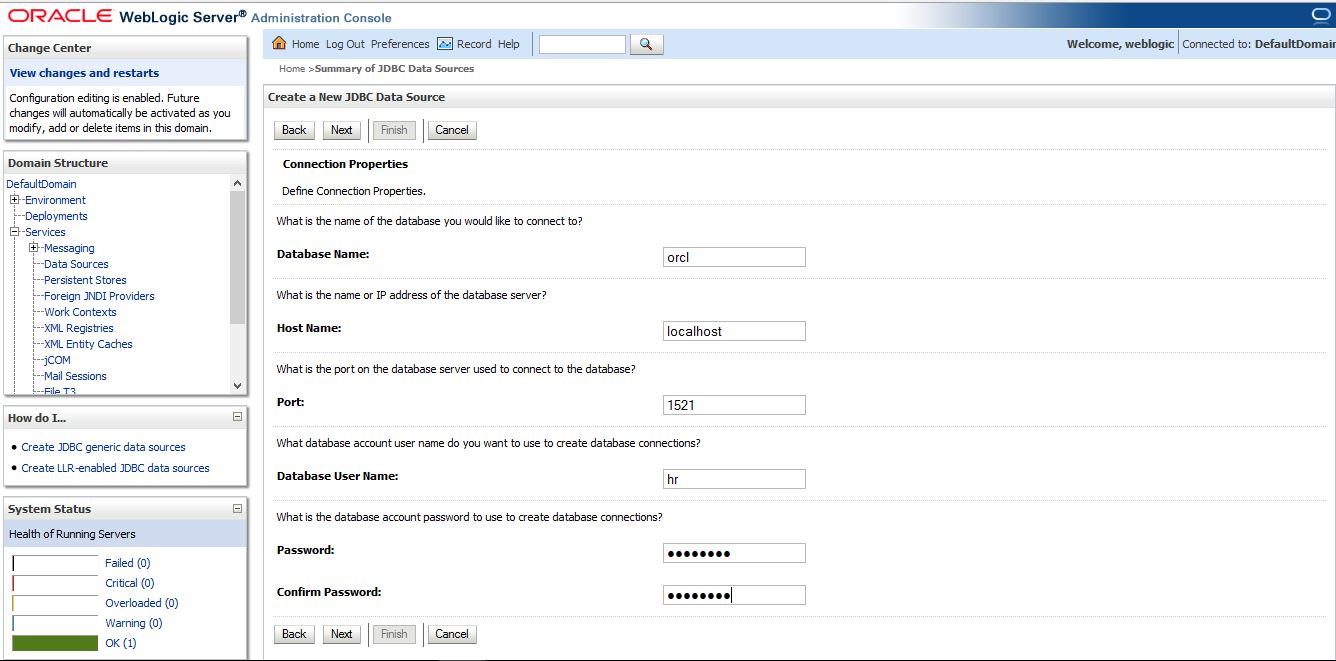Open XML Registries tree item

[x=79, y=328]
